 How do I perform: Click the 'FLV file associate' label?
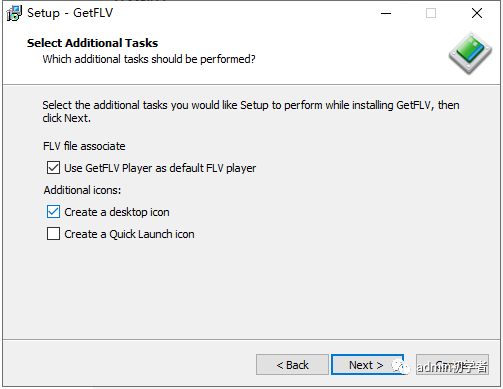coord(84,146)
